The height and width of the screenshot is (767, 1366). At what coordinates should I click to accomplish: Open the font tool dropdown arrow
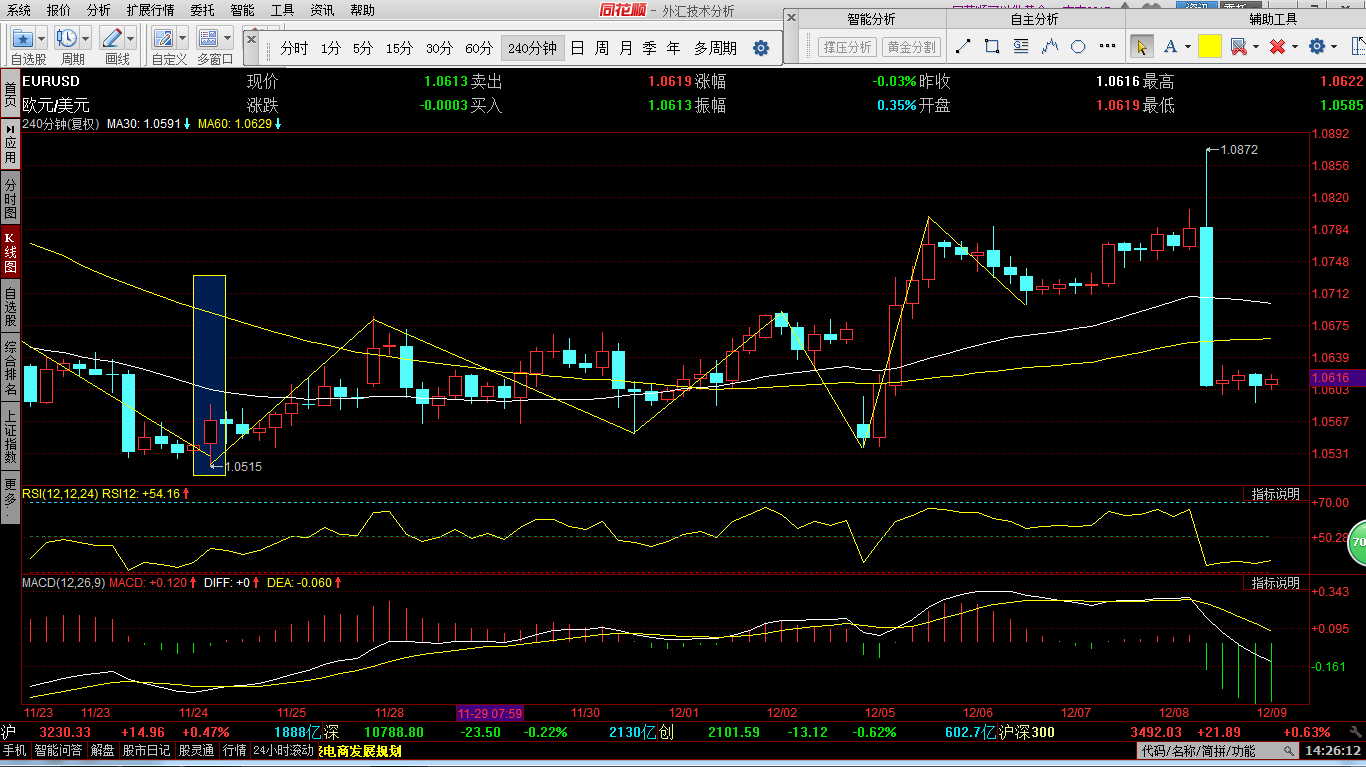[1187, 47]
